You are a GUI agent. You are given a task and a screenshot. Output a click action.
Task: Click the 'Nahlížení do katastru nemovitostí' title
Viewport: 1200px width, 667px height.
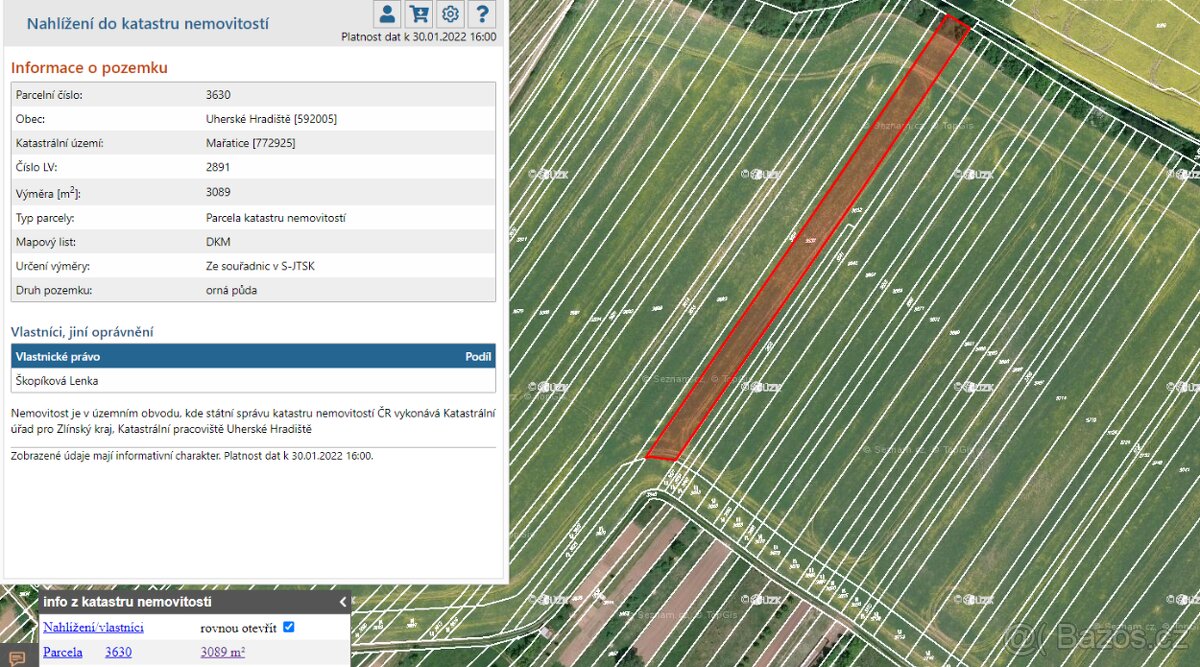(147, 23)
